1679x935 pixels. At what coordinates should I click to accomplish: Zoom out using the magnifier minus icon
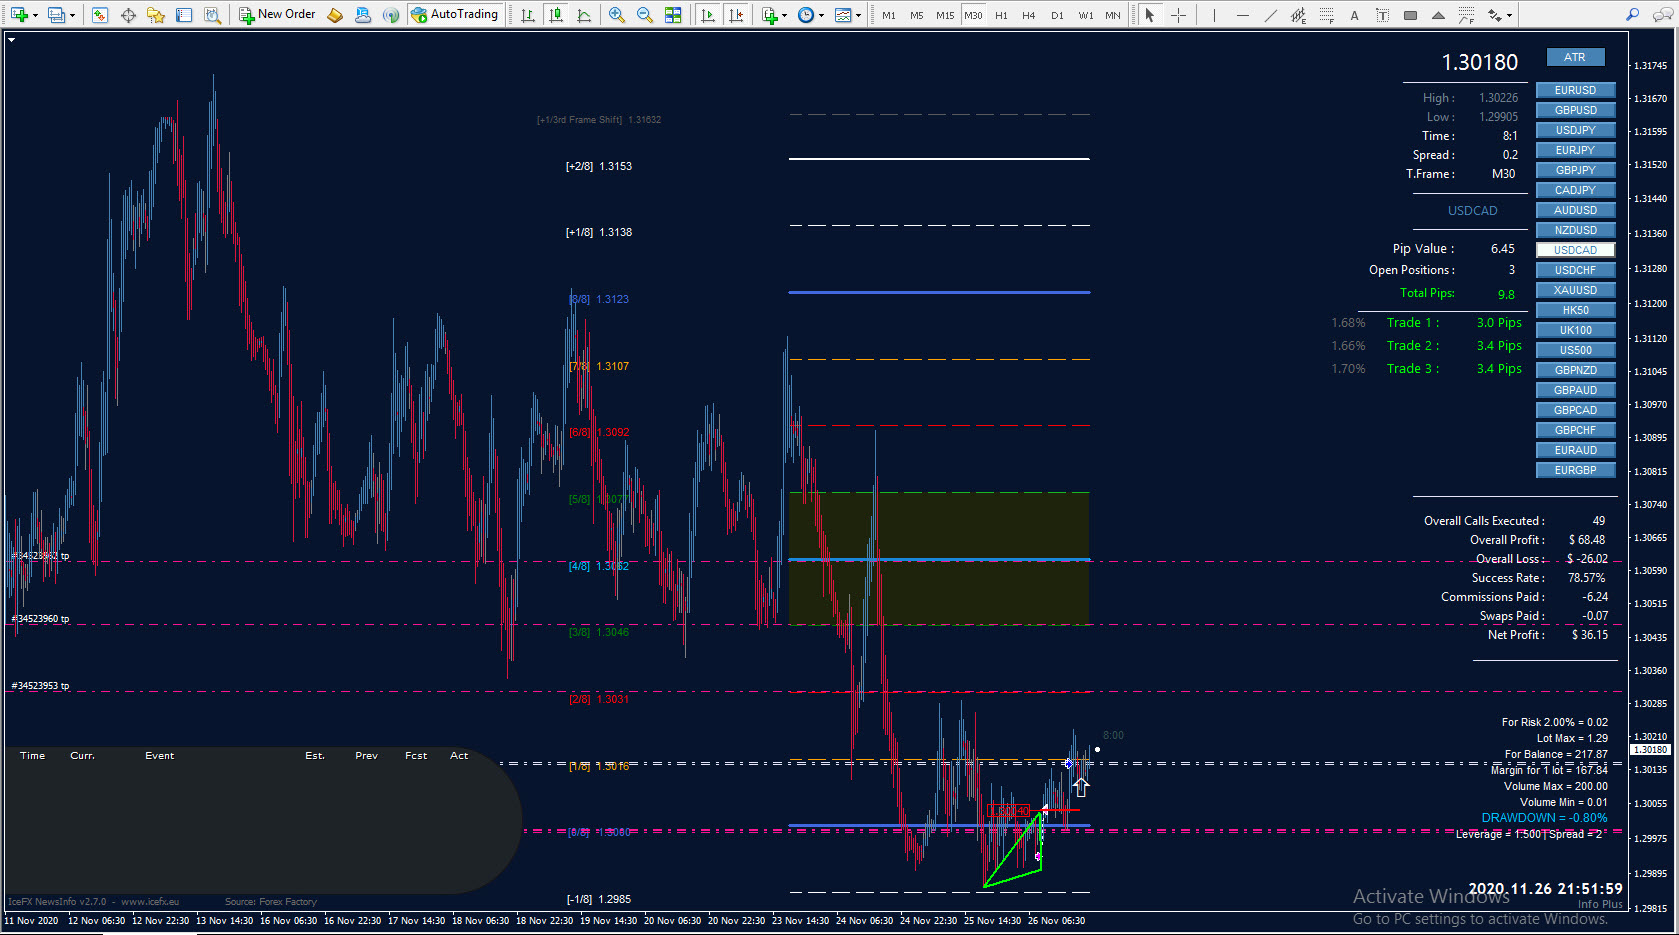pos(645,15)
